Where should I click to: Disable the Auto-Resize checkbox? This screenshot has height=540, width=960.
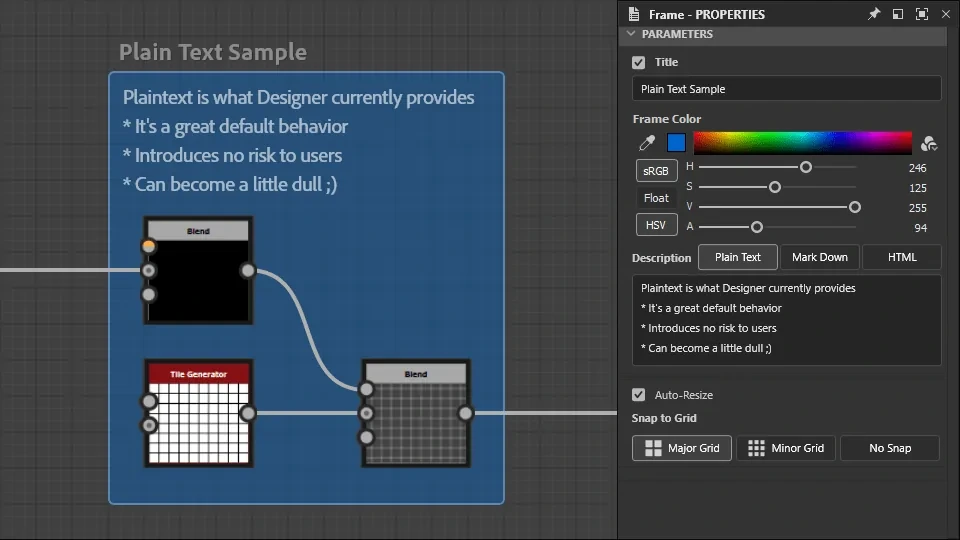639,395
